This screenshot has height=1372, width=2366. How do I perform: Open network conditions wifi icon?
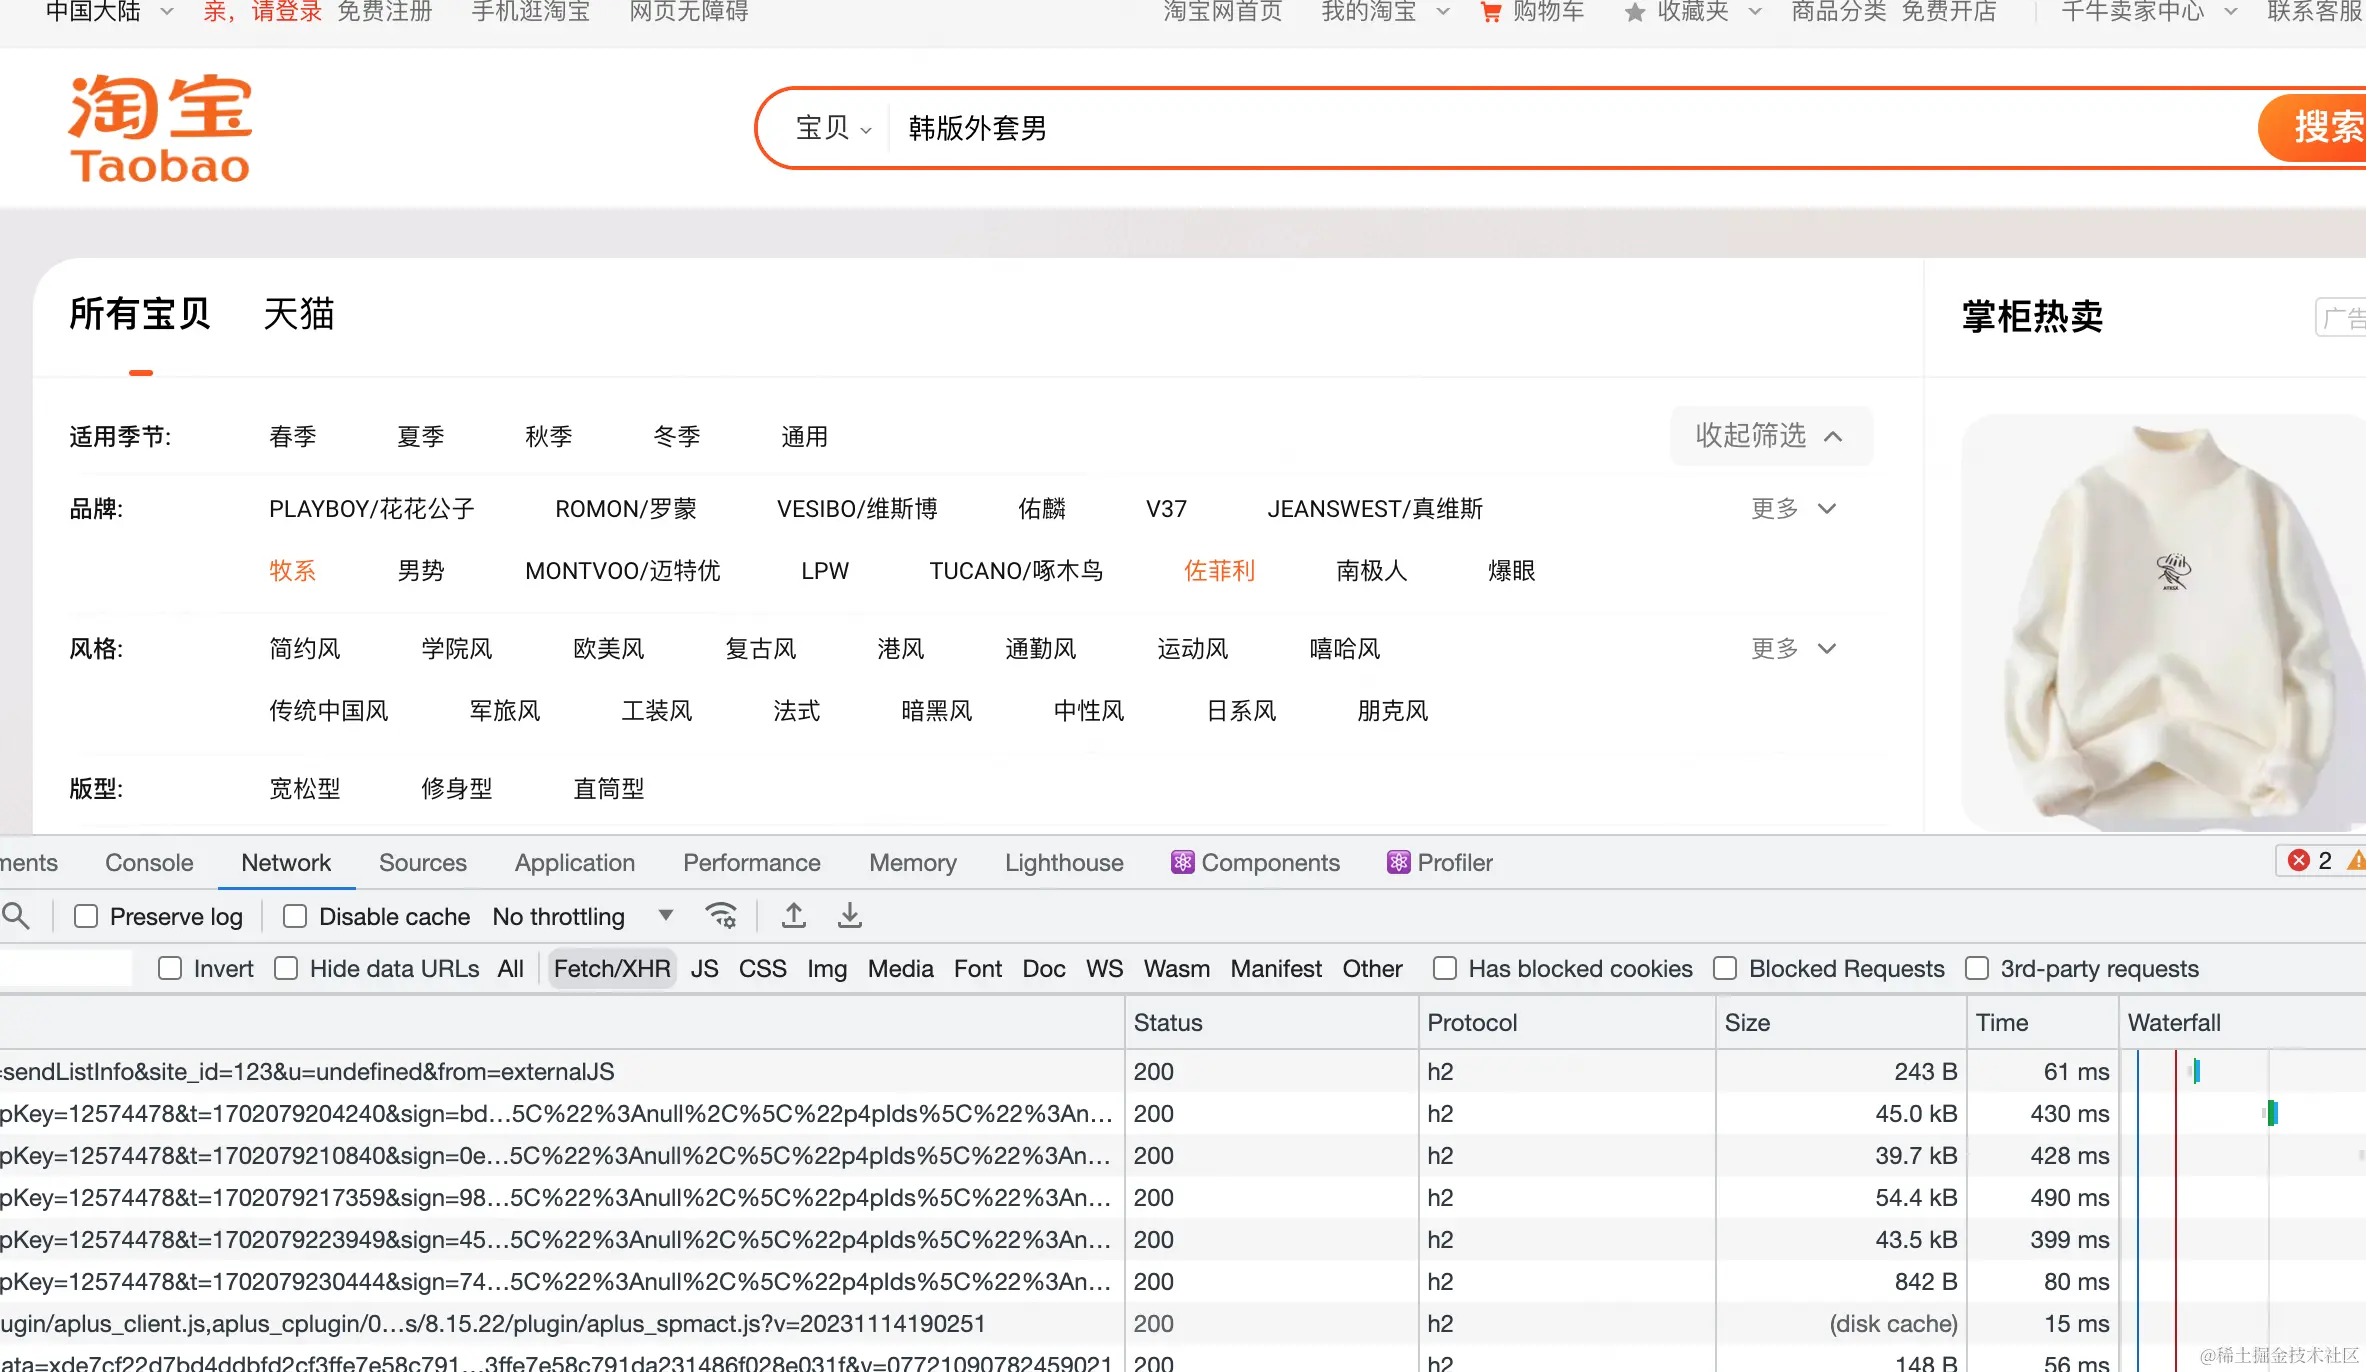pos(721,915)
